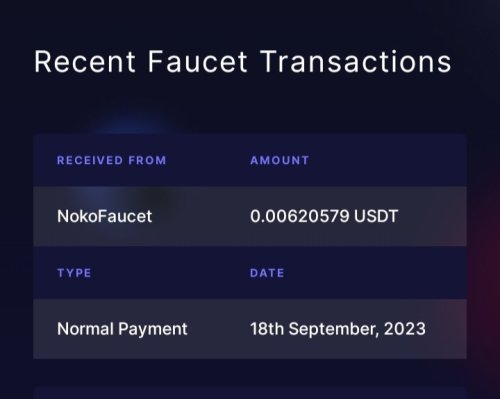Image resolution: width=500 pixels, height=399 pixels.
Task: Tap the USDT currency unit
Action: click(x=376, y=216)
